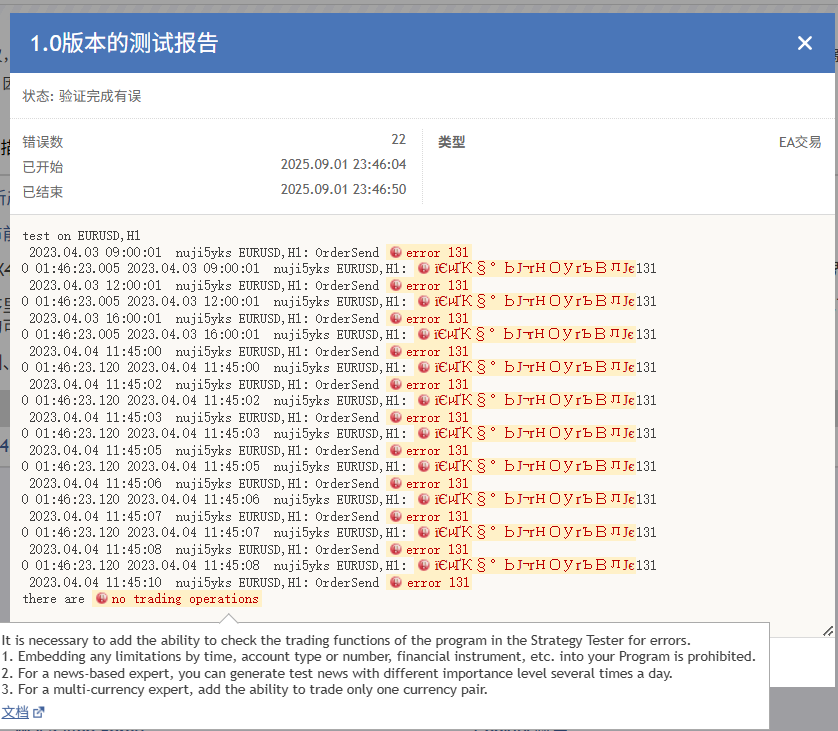Click the 状态 验证完成有误 status text
The width and height of the screenshot is (838, 731).
coord(82,96)
